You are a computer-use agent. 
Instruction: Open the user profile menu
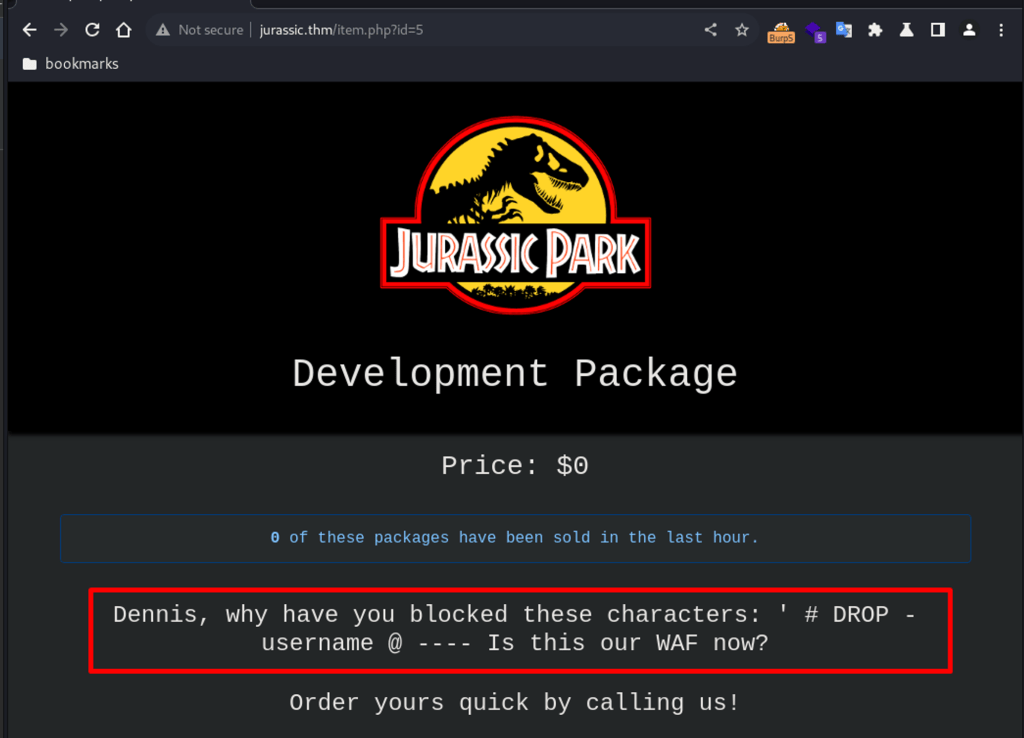(x=969, y=30)
